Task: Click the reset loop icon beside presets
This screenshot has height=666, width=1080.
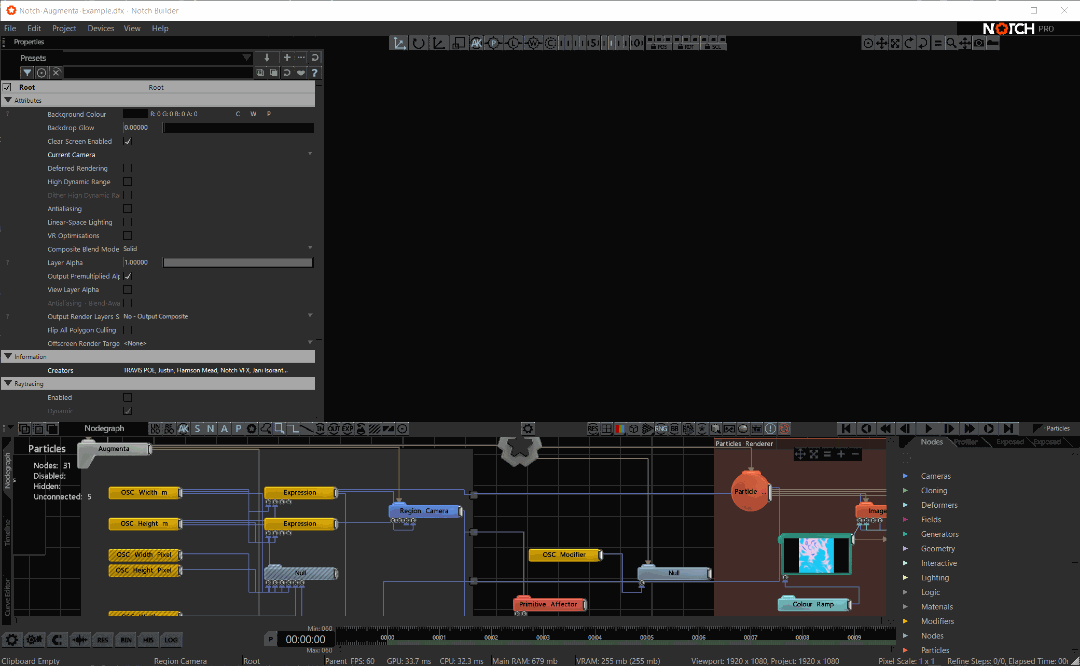Action: click(x=315, y=58)
